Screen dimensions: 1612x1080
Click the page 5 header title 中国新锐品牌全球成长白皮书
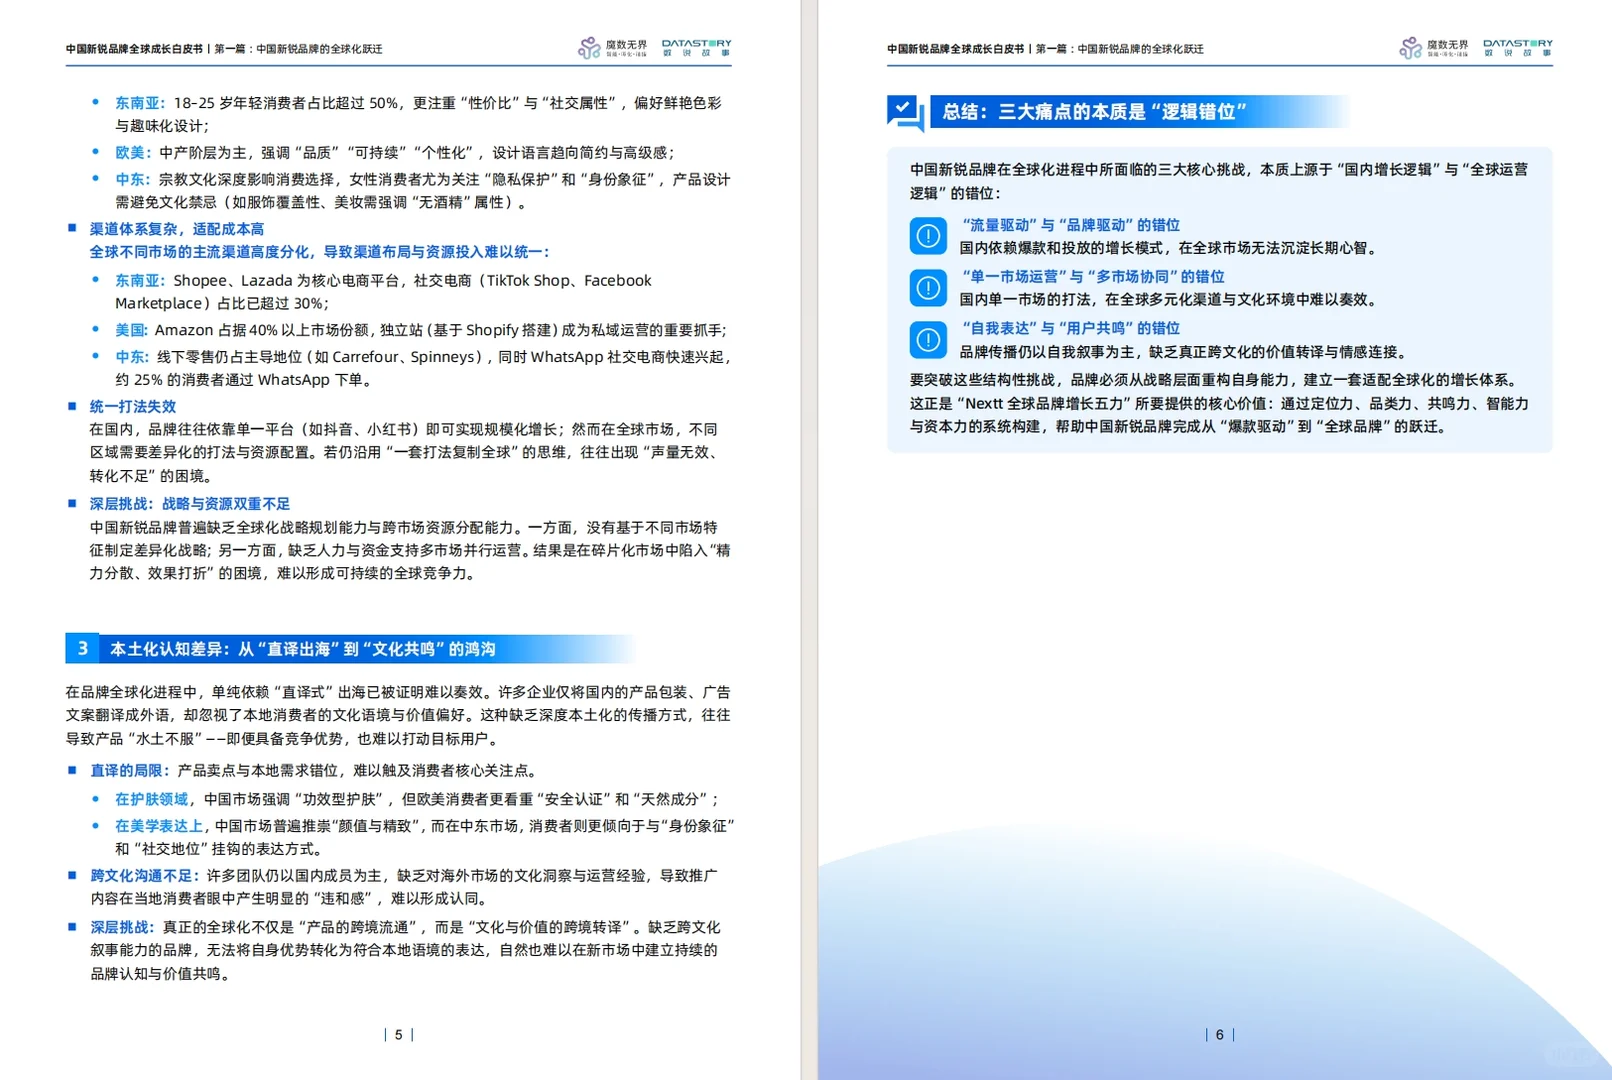click(134, 48)
